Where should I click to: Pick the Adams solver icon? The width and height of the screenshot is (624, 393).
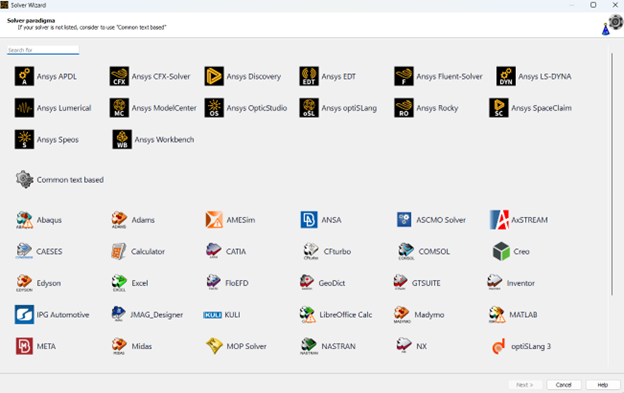pos(119,220)
